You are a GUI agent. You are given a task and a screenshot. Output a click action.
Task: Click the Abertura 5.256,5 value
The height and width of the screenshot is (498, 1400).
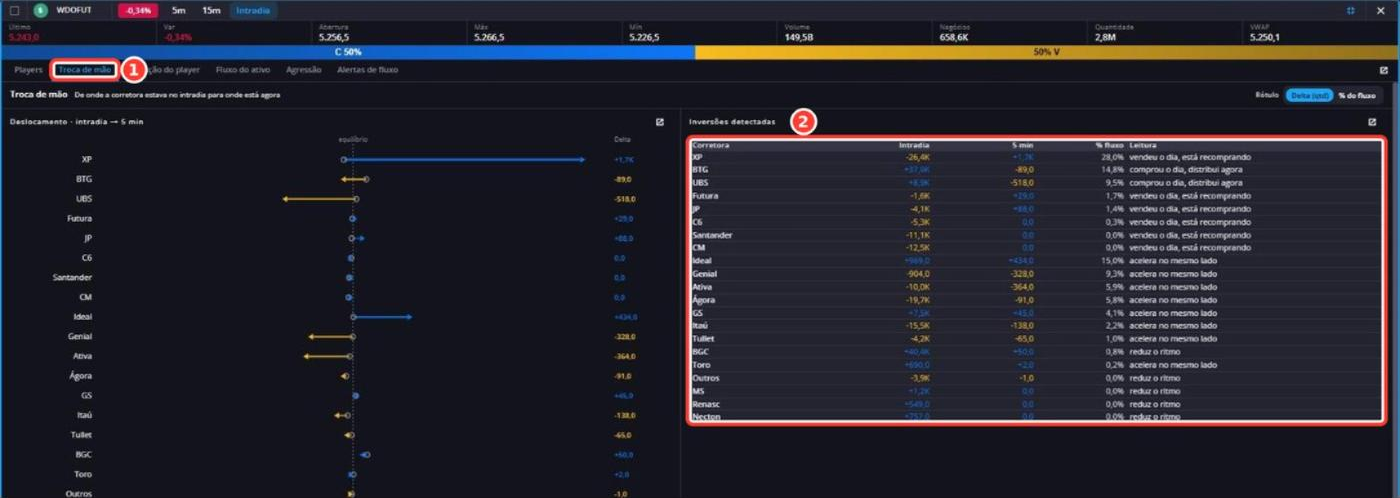pos(336,37)
